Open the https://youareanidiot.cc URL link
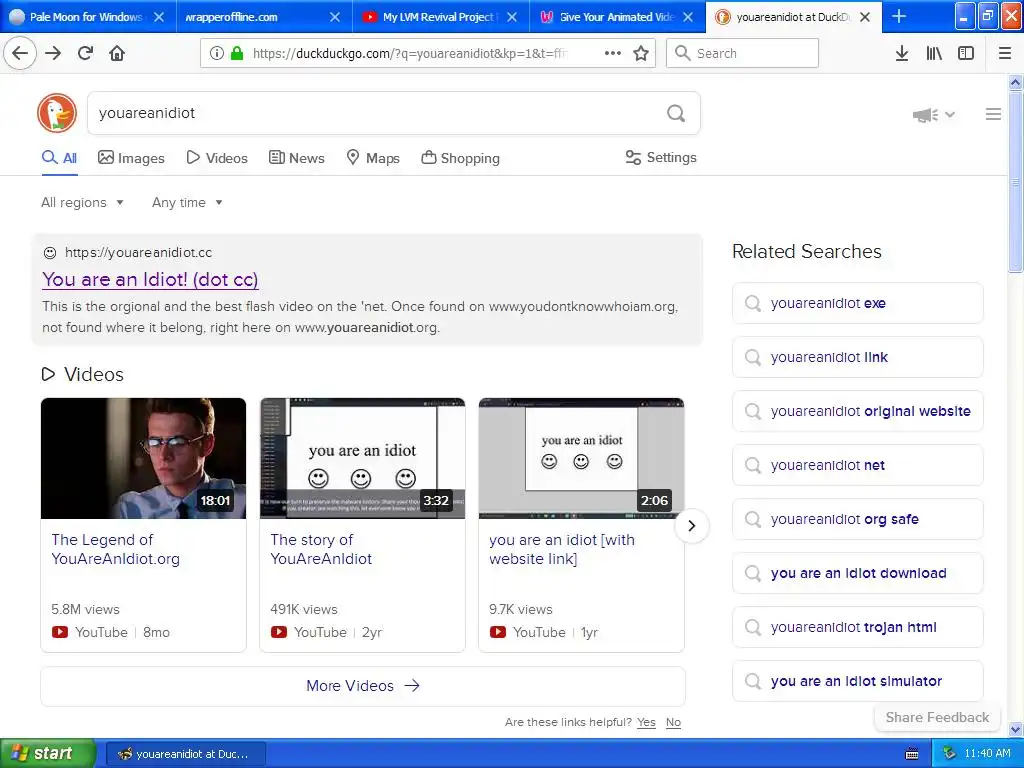Screen dimensions: 1024x768 coord(138,253)
